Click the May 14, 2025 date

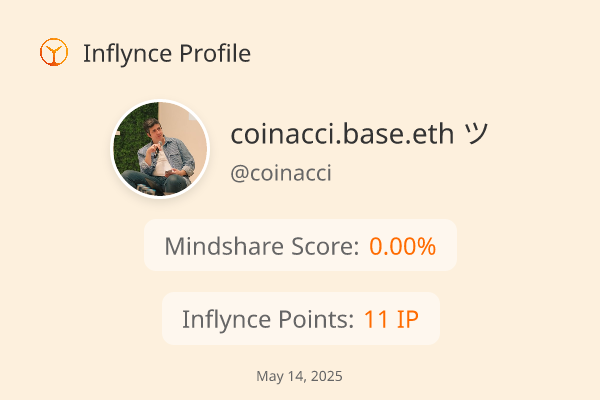[x=299, y=376]
